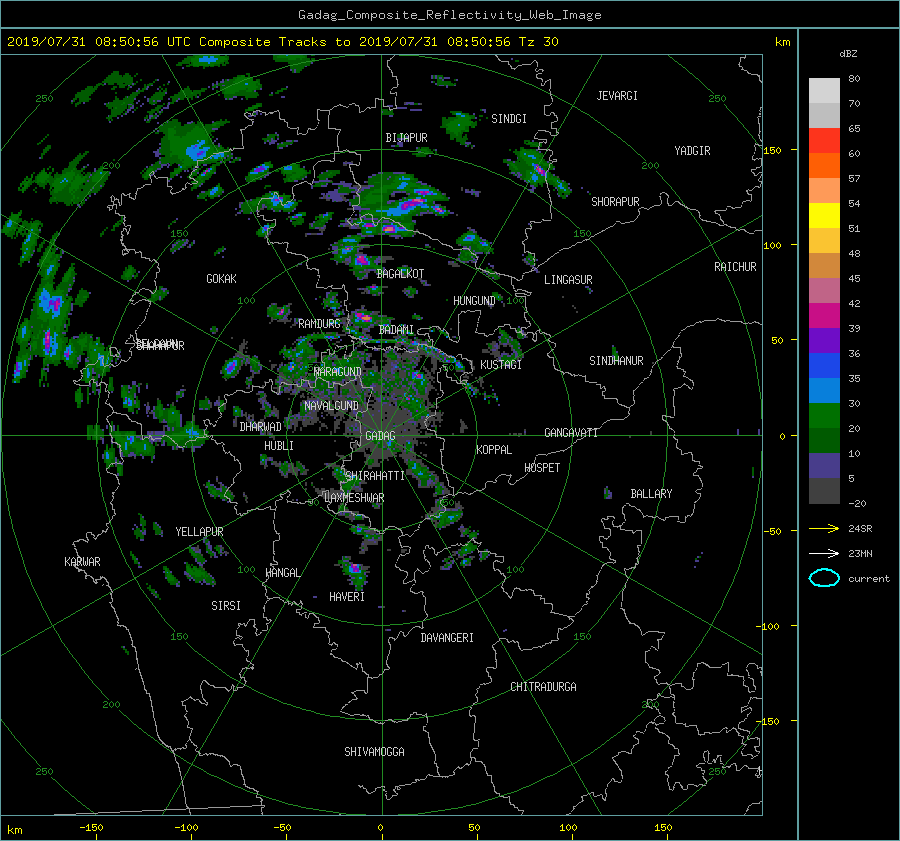Viewport: 900px width, 841px height.
Task: Click the SINDHANUR city label
Action: click(x=616, y=361)
